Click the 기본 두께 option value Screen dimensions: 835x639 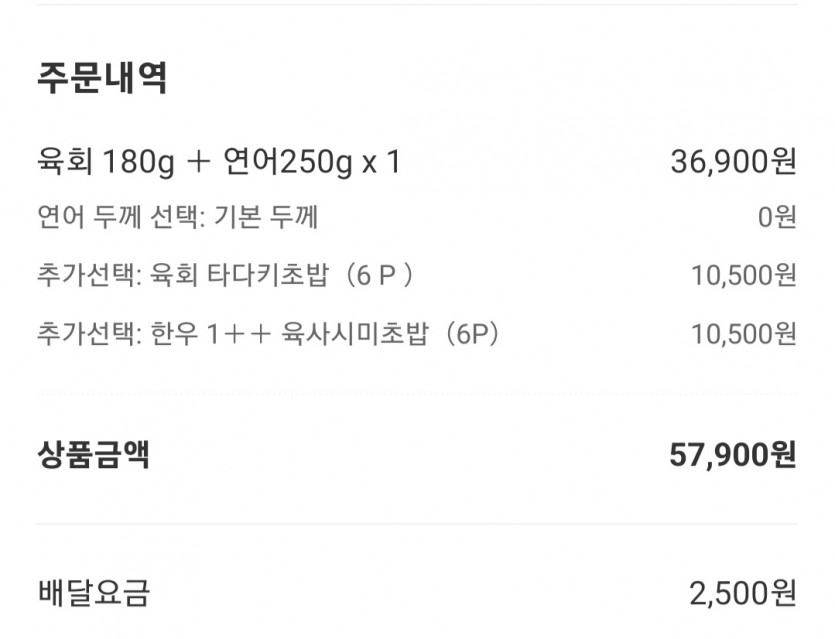(266, 217)
